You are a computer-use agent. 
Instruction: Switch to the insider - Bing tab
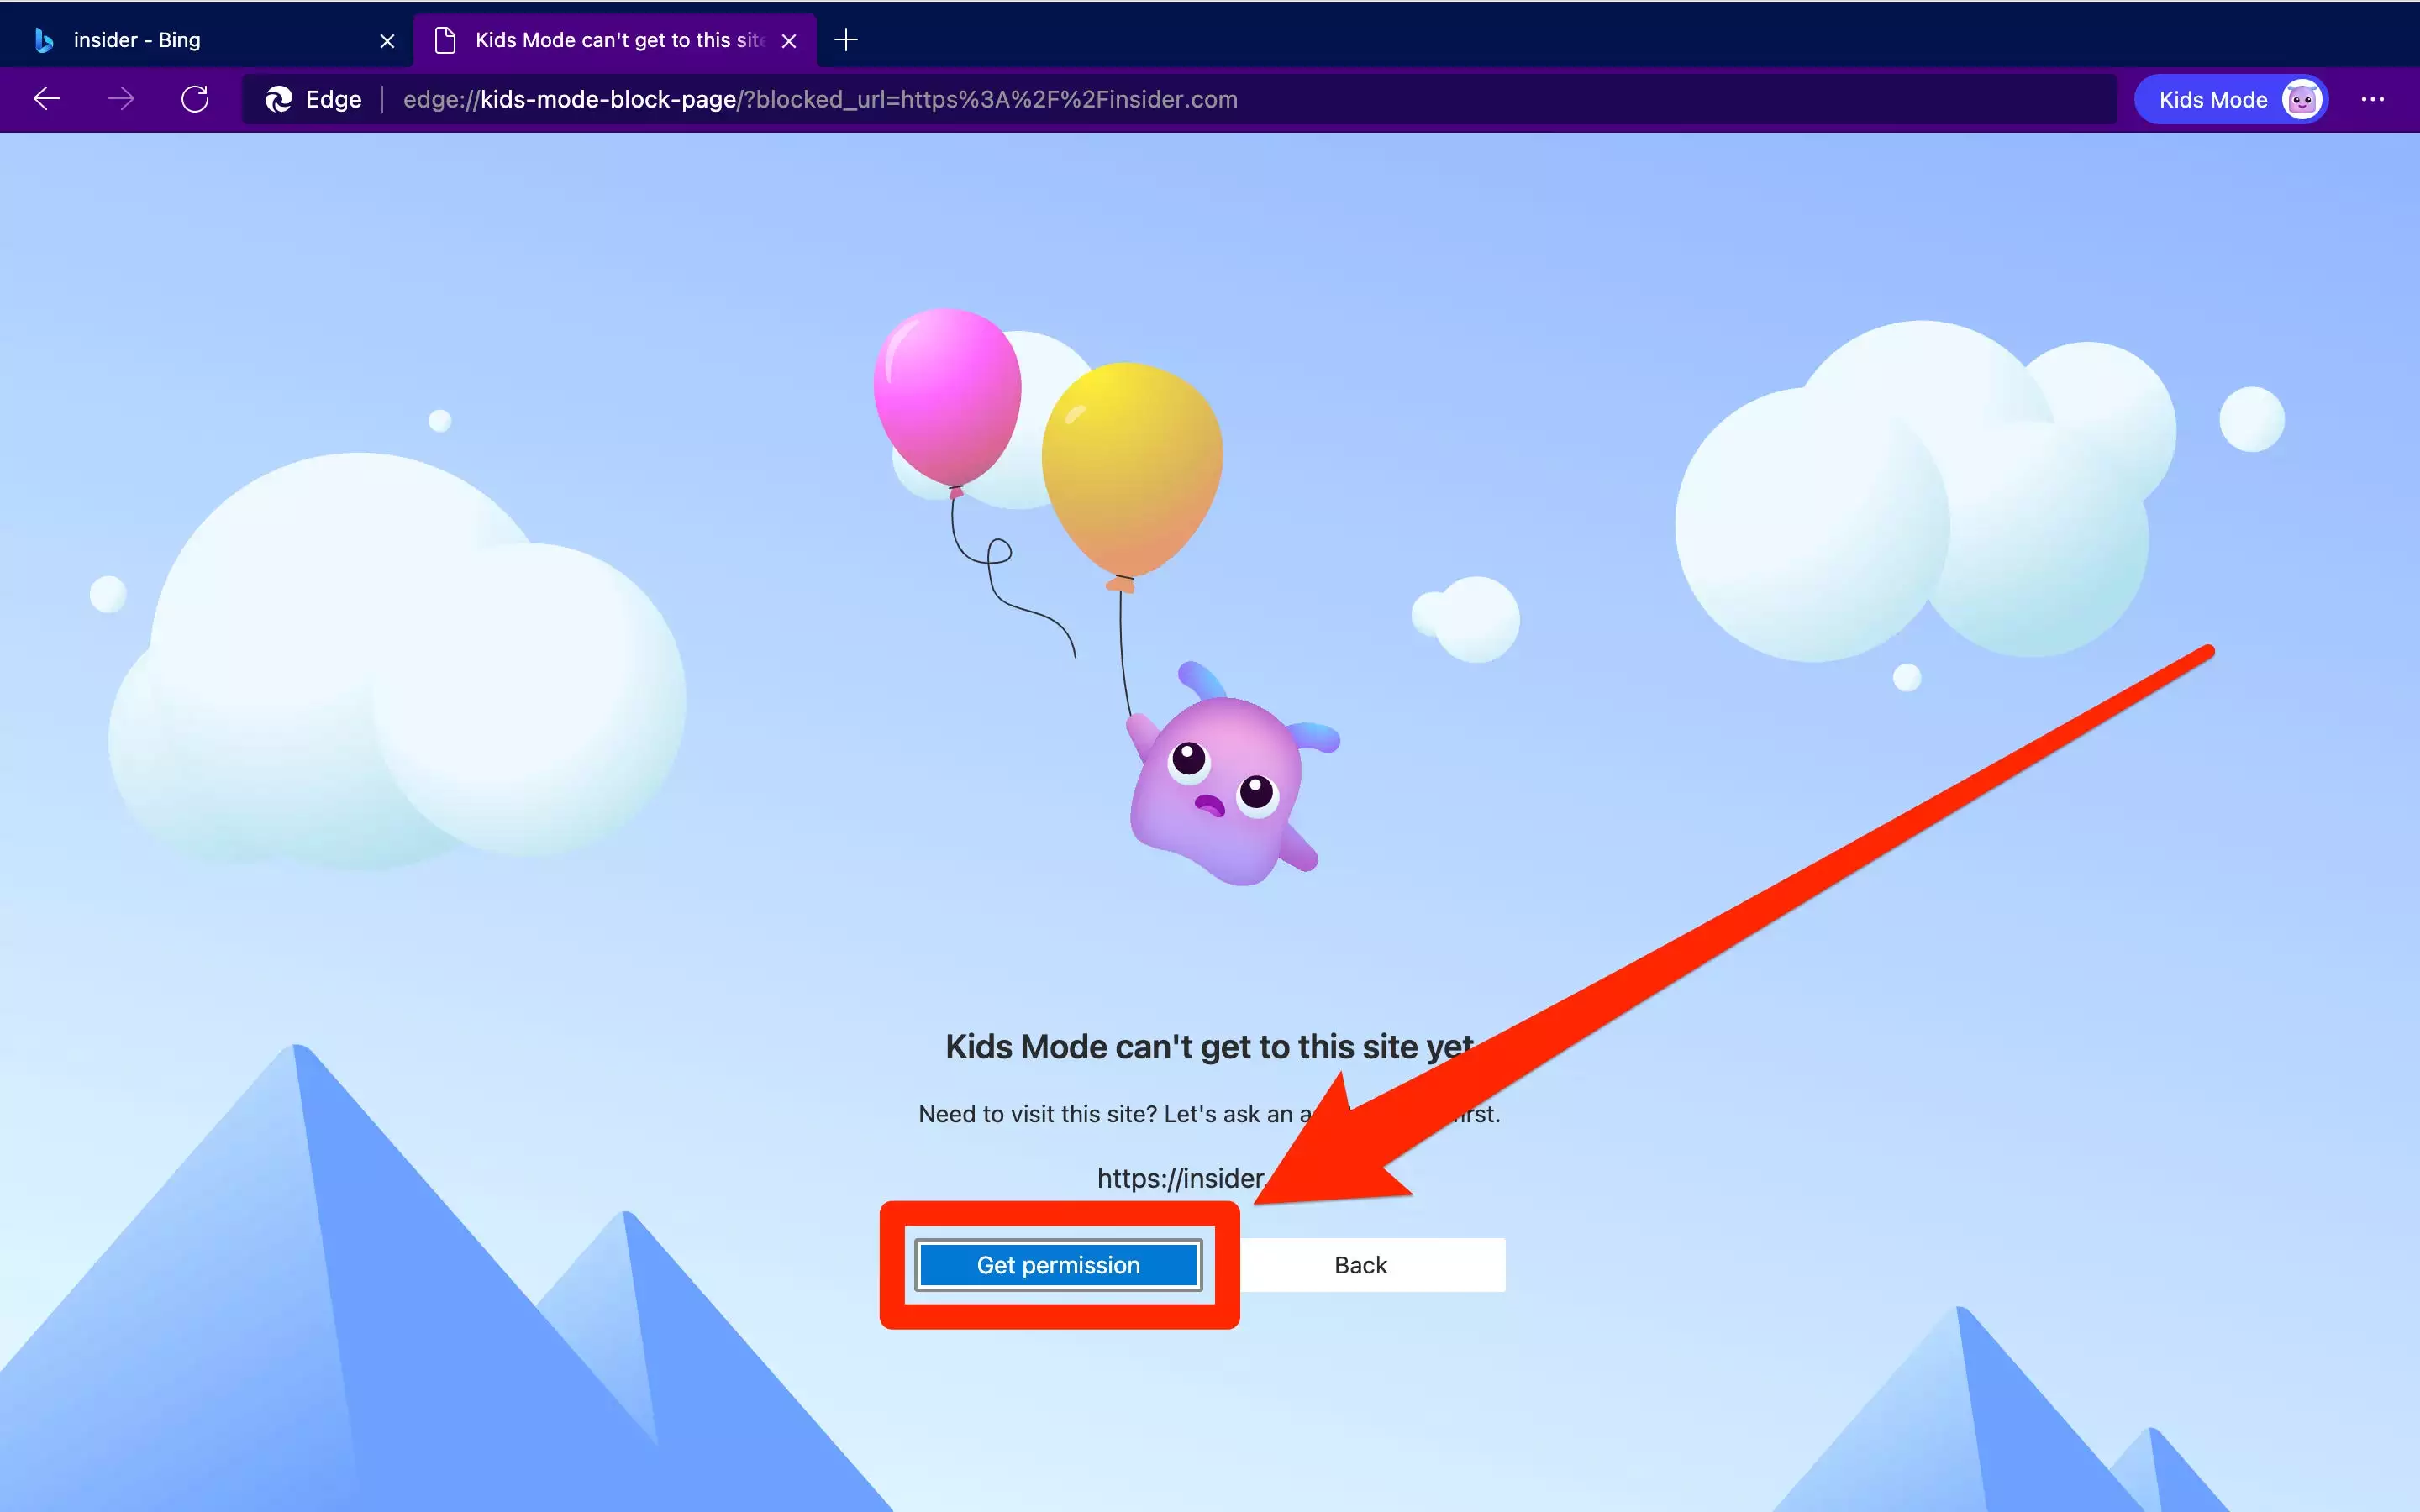click(207, 40)
